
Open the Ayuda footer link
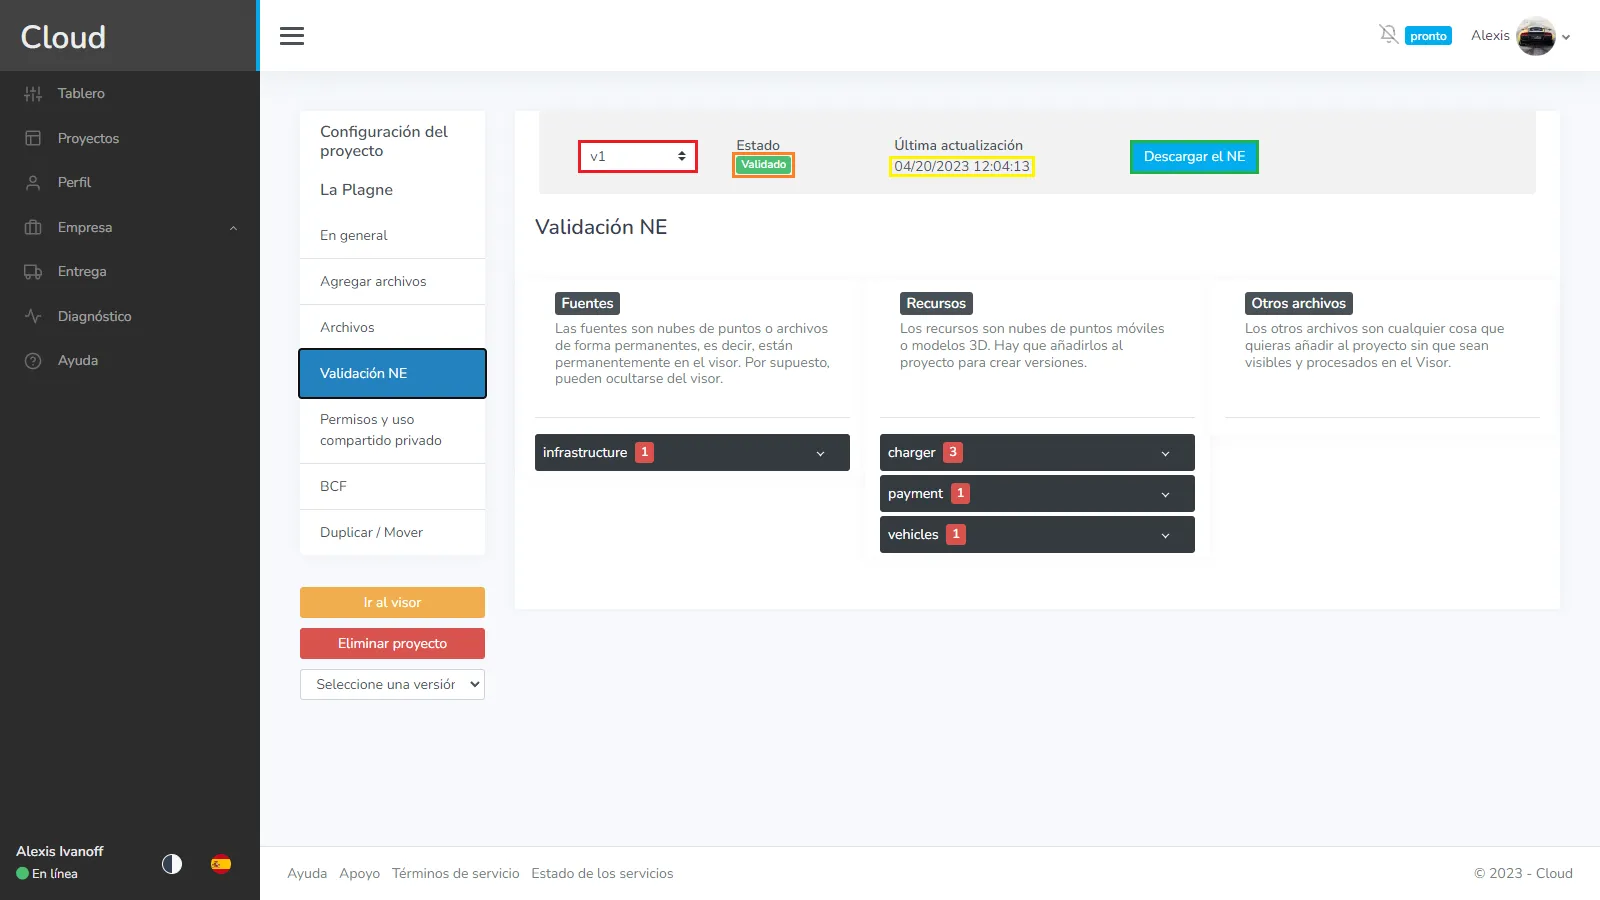[x=307, y=873]
